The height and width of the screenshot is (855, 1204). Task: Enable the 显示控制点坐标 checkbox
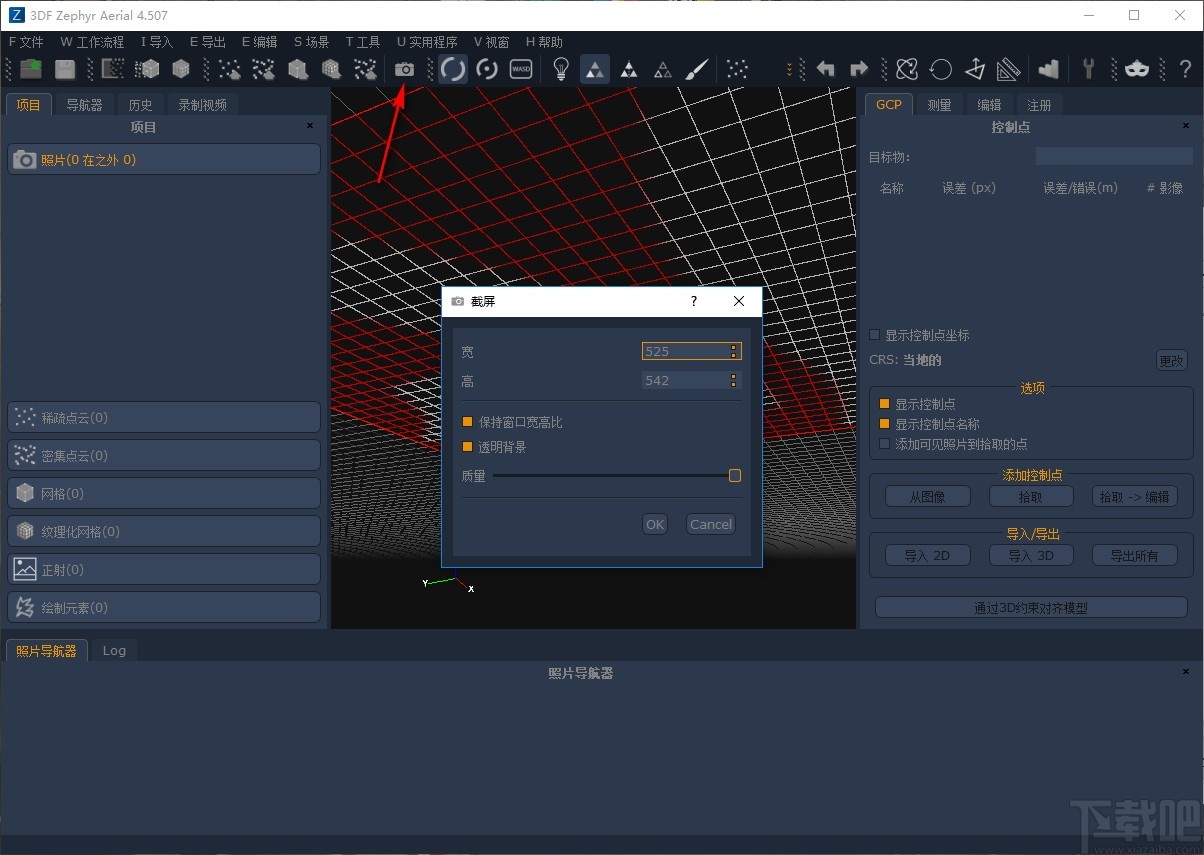pos(873,335)
